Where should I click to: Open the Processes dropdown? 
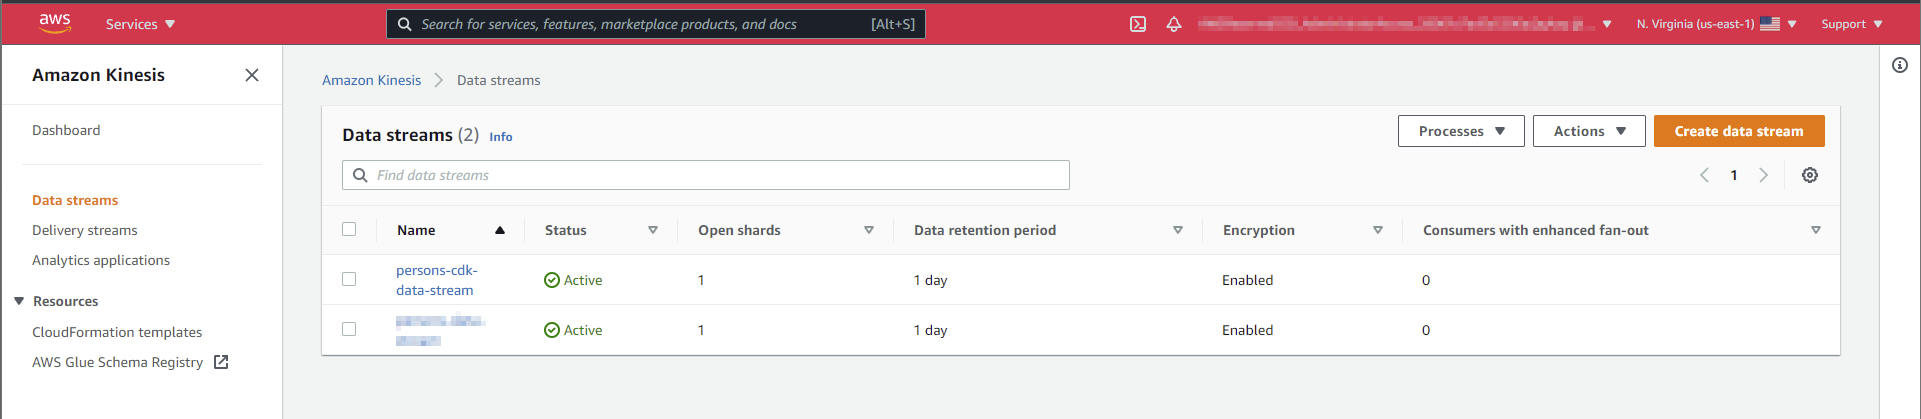pos(1461,131)
